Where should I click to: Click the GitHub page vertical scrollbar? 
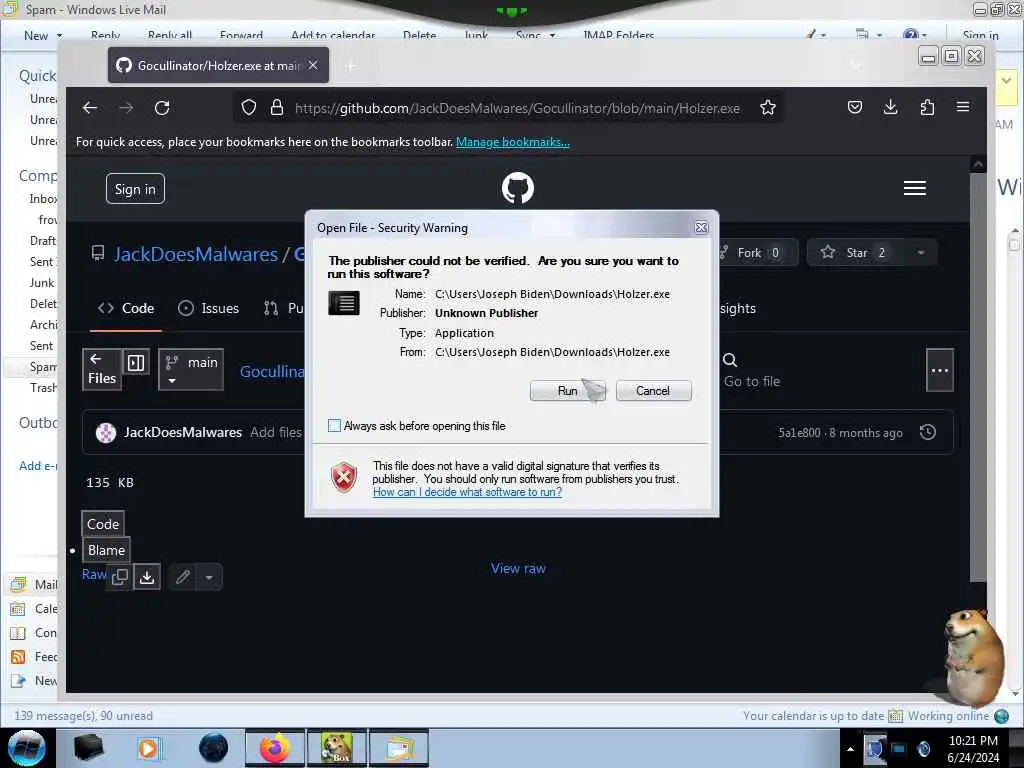click(x=978, y=376)
